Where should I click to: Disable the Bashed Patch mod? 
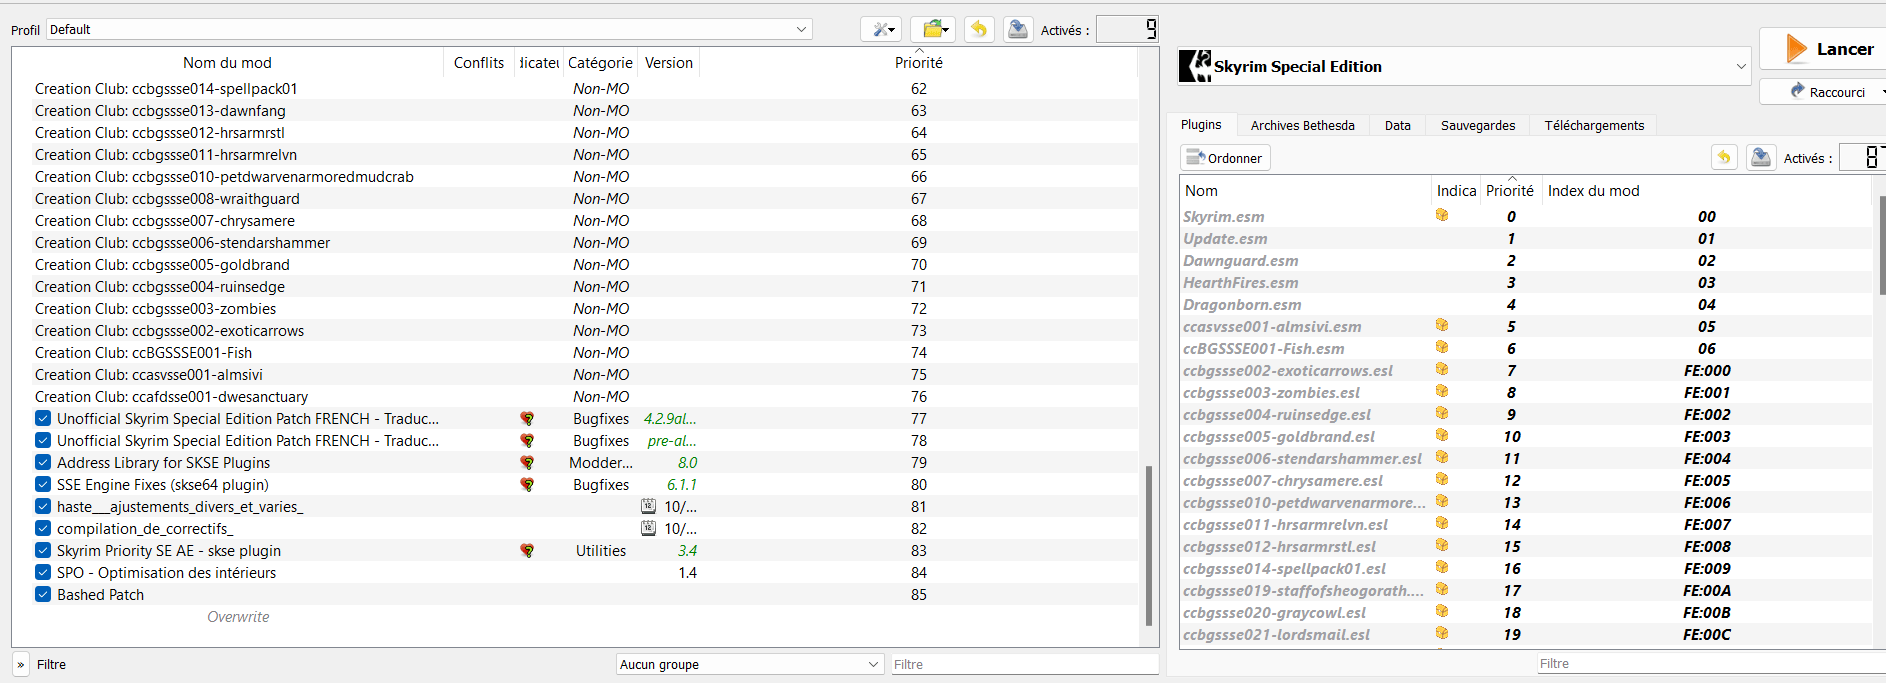43,595
